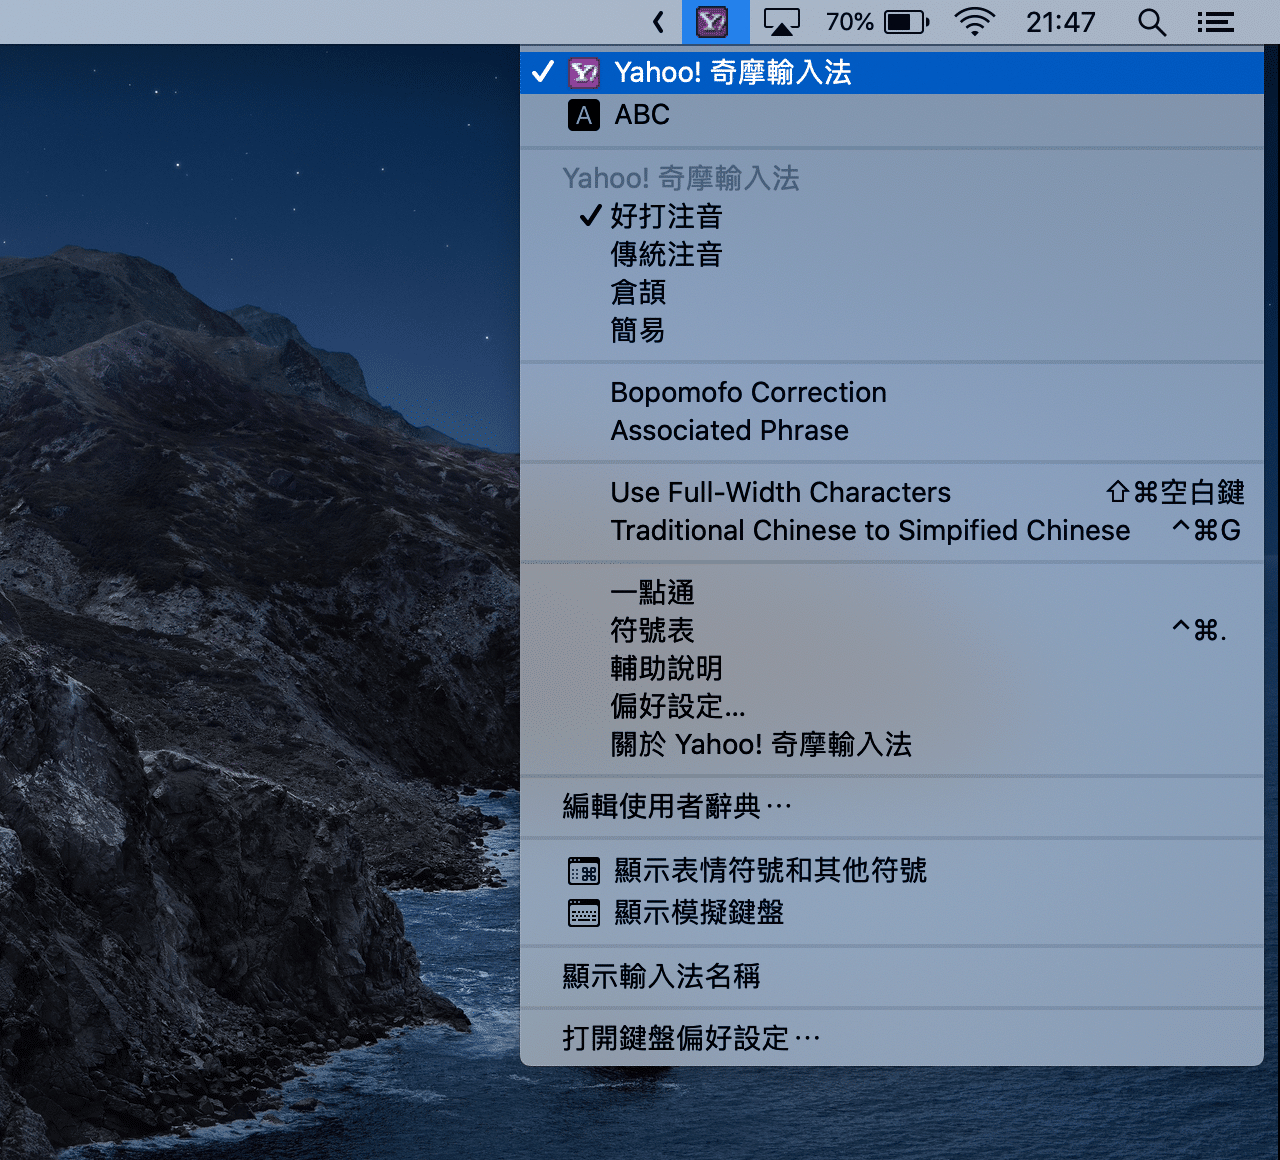Toggle Bopomofo Correction
This screenshot has height=1160, width=1280.
tap(892, 392)
